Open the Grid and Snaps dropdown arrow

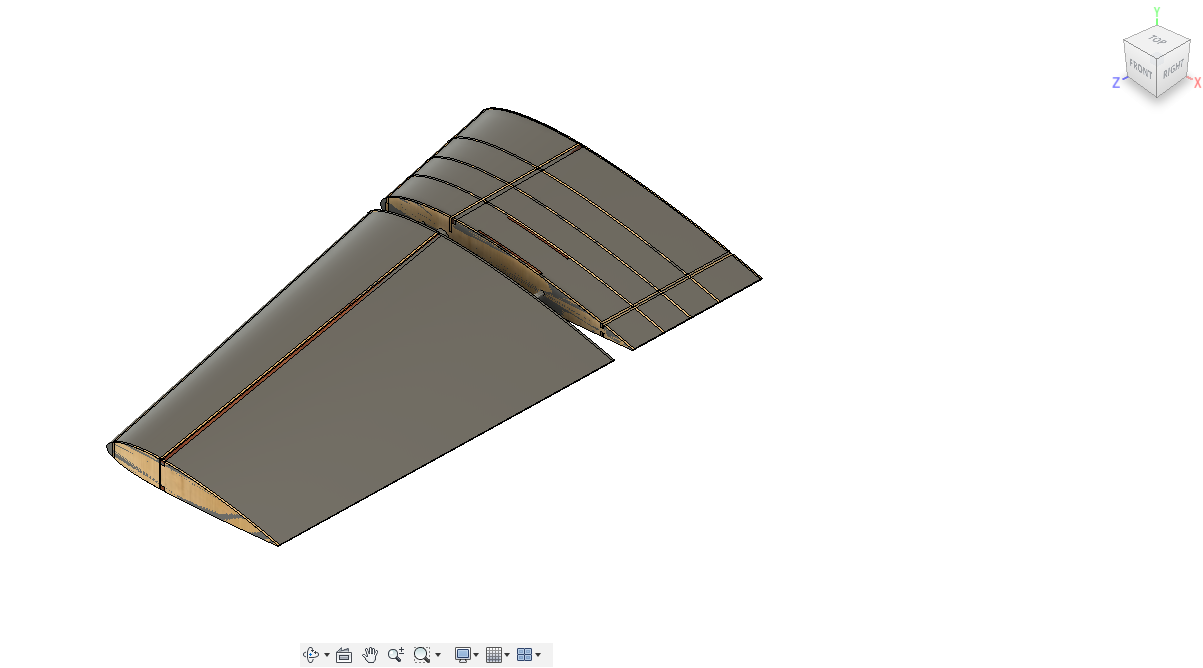click(507, 656)
